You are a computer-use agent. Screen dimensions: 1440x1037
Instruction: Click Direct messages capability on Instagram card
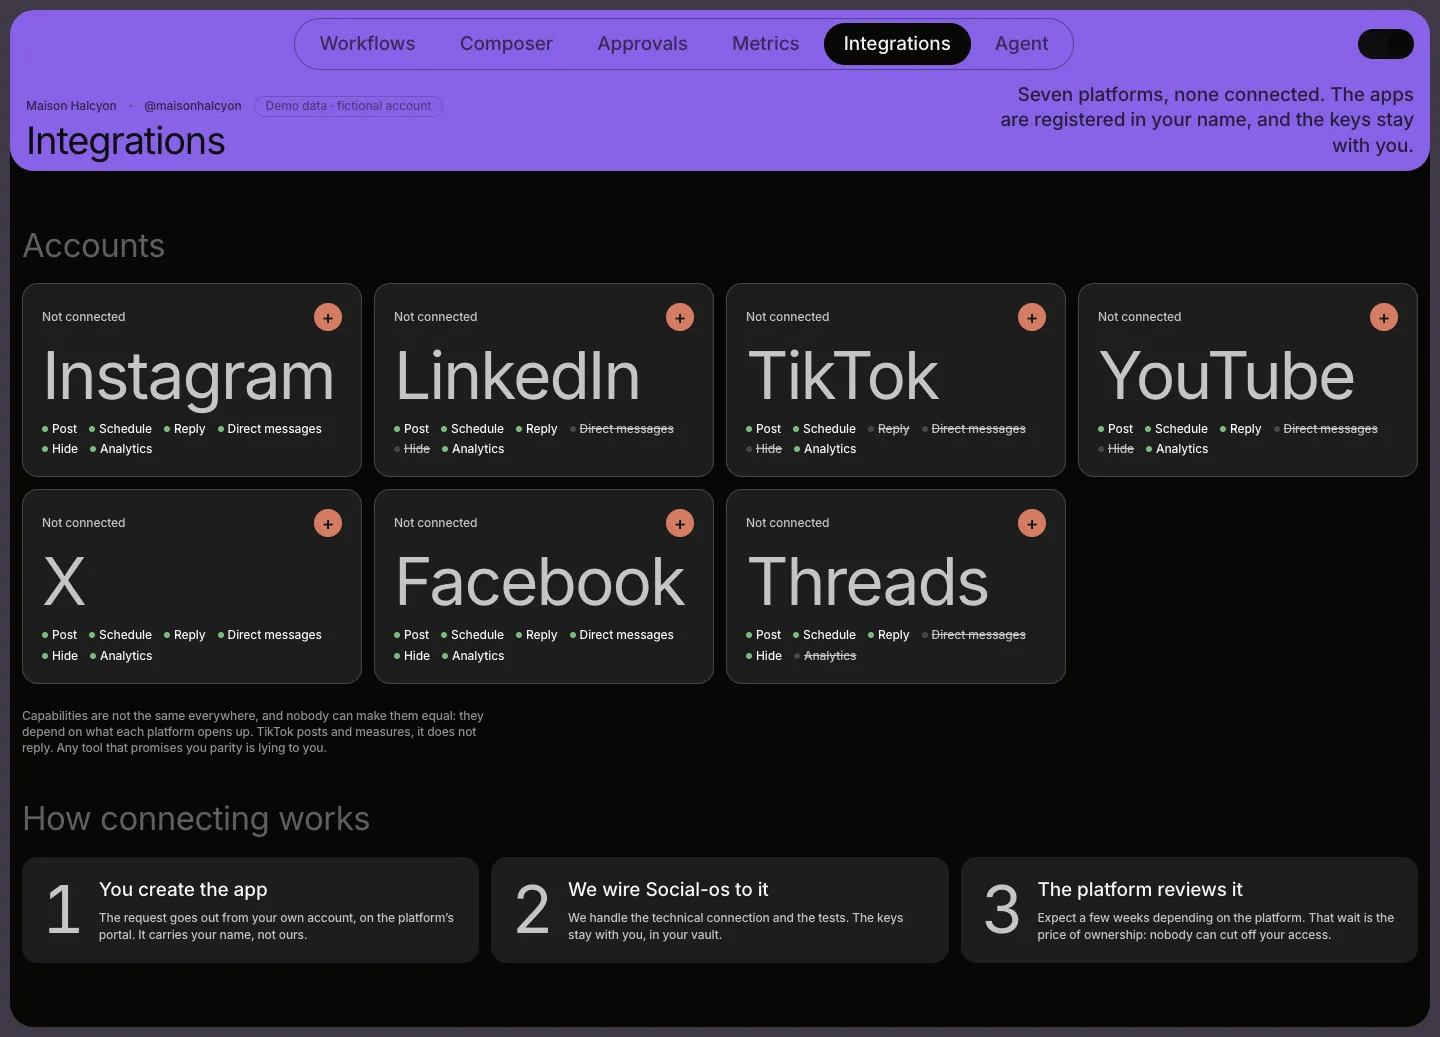pos(270,429)
